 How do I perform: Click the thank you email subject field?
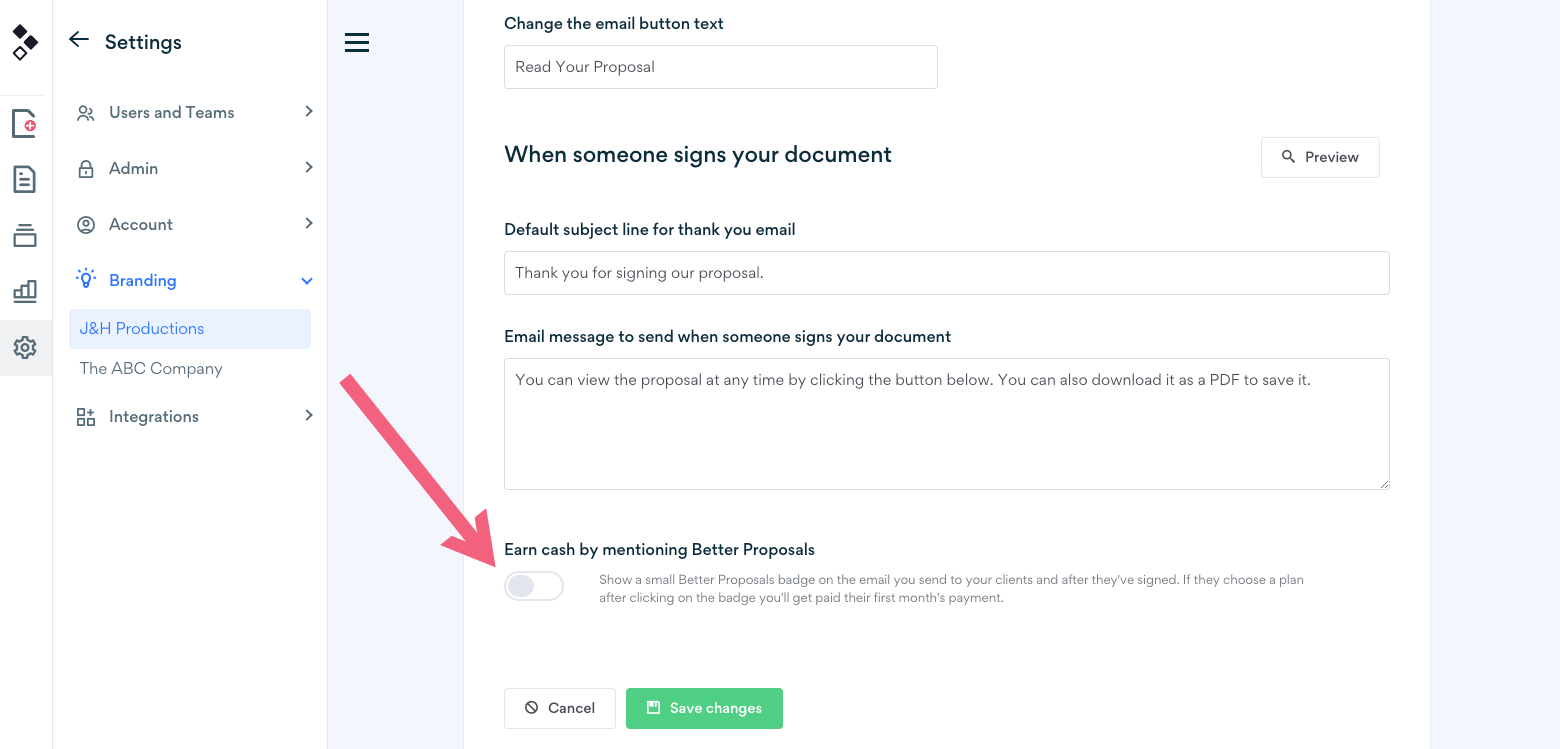[x=946, y=273]
